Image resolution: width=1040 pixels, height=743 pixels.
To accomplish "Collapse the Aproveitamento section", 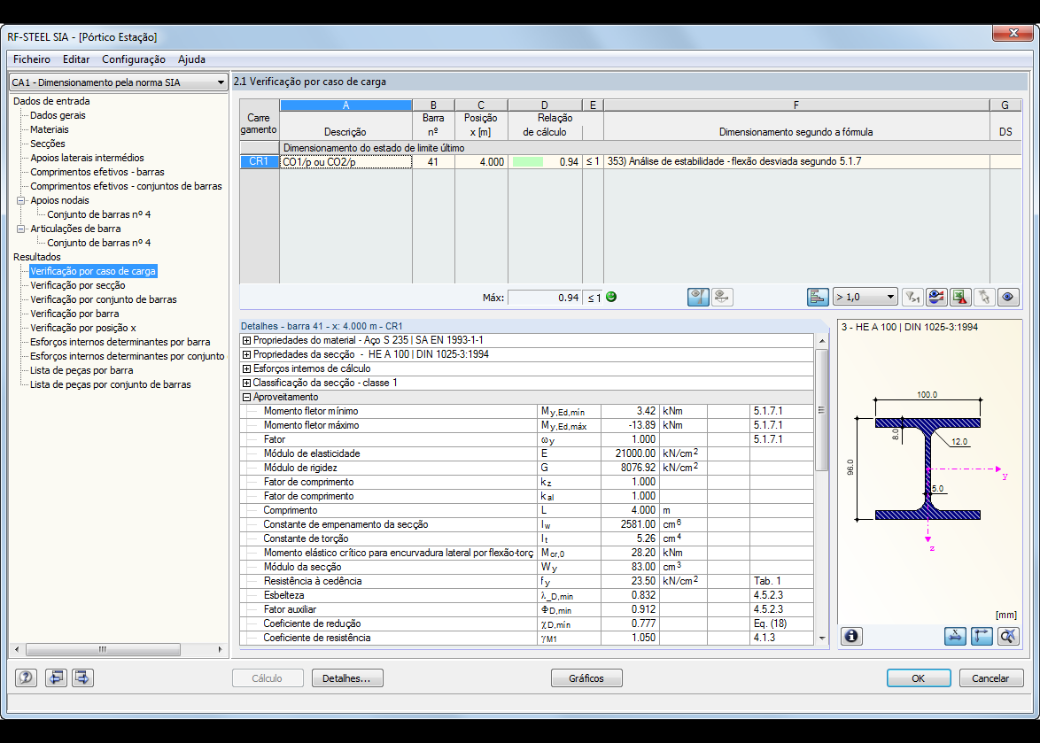I will point(247,397).
